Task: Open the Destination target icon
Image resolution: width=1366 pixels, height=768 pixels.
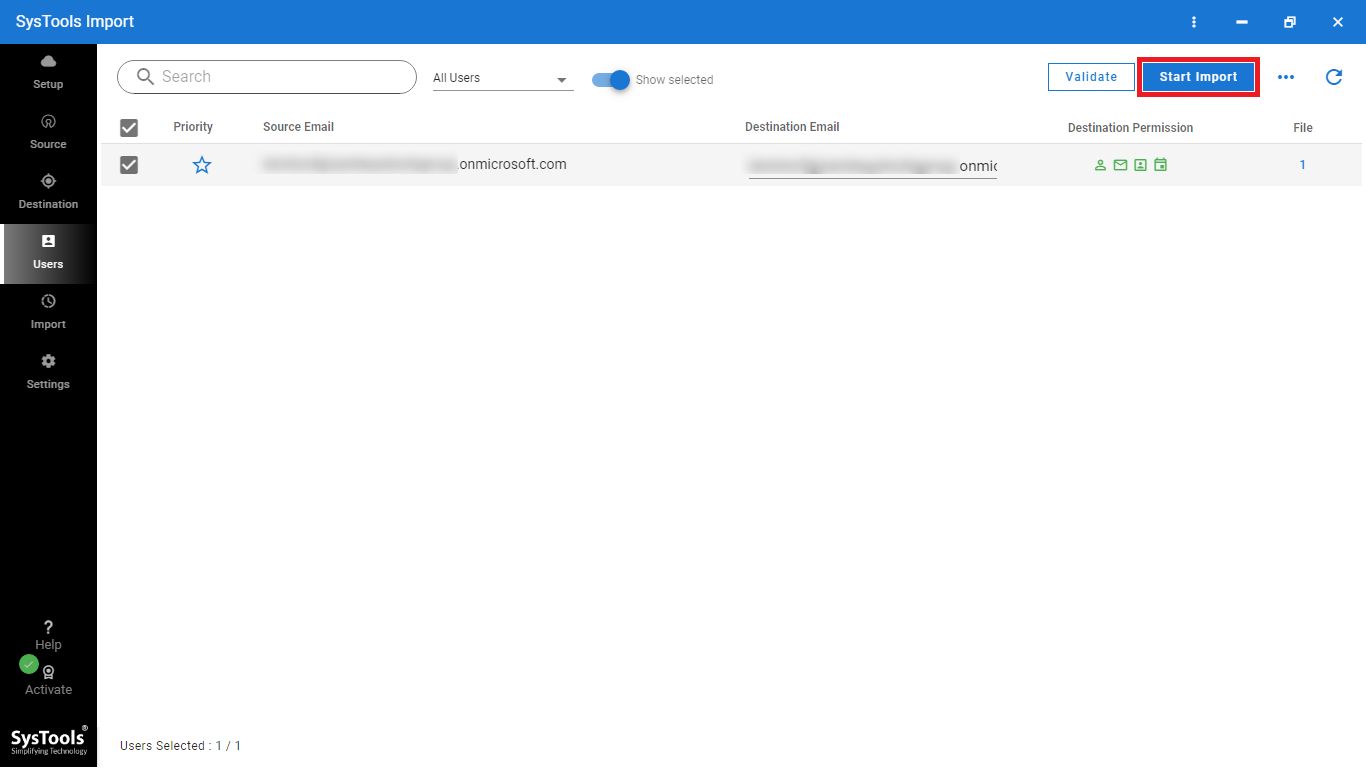Action: point(48,181)
